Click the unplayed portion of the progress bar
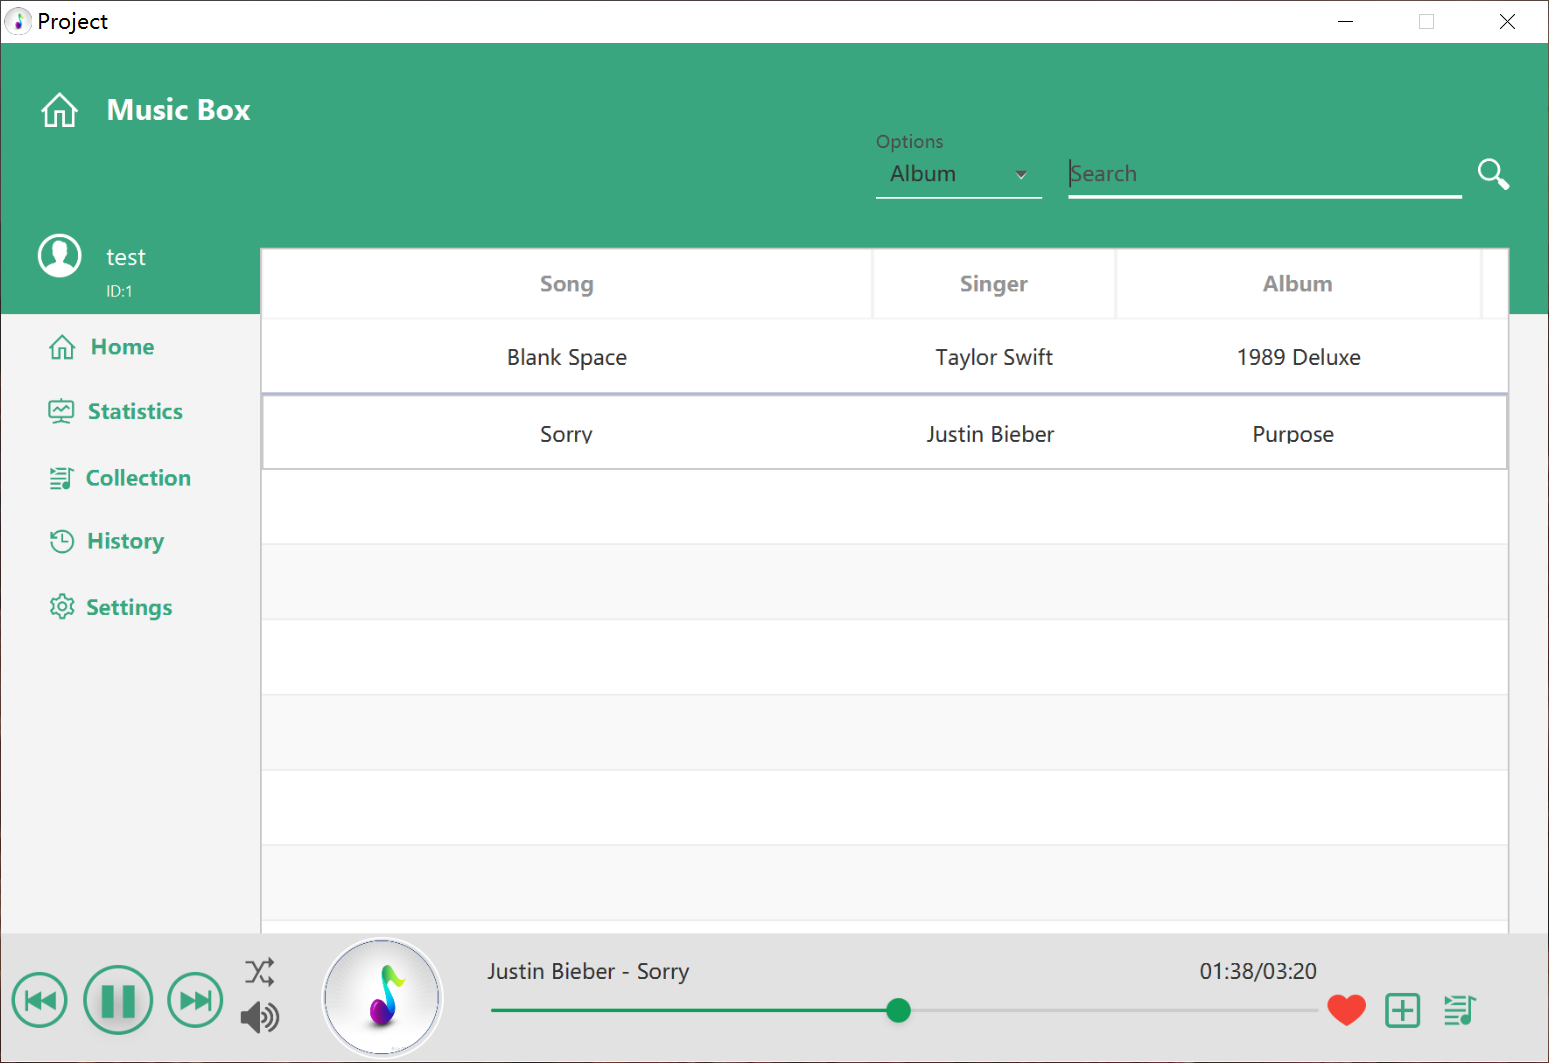 coord(1114,1010)
